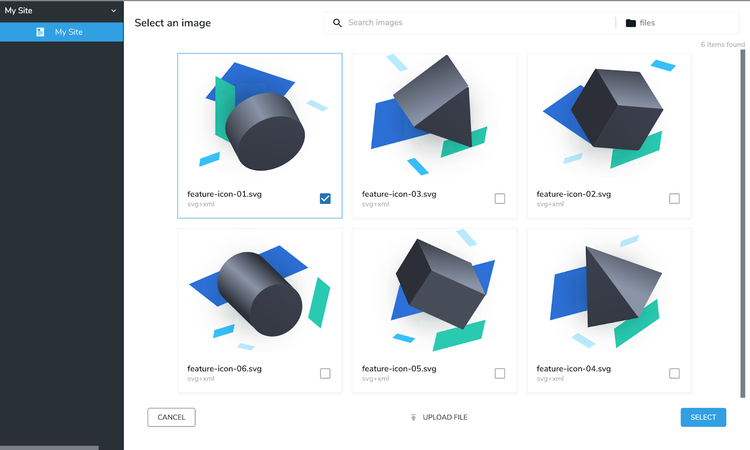Viewport: 750px width, 450px height.
Task: Click the My Site page icon
Action: 40,32
